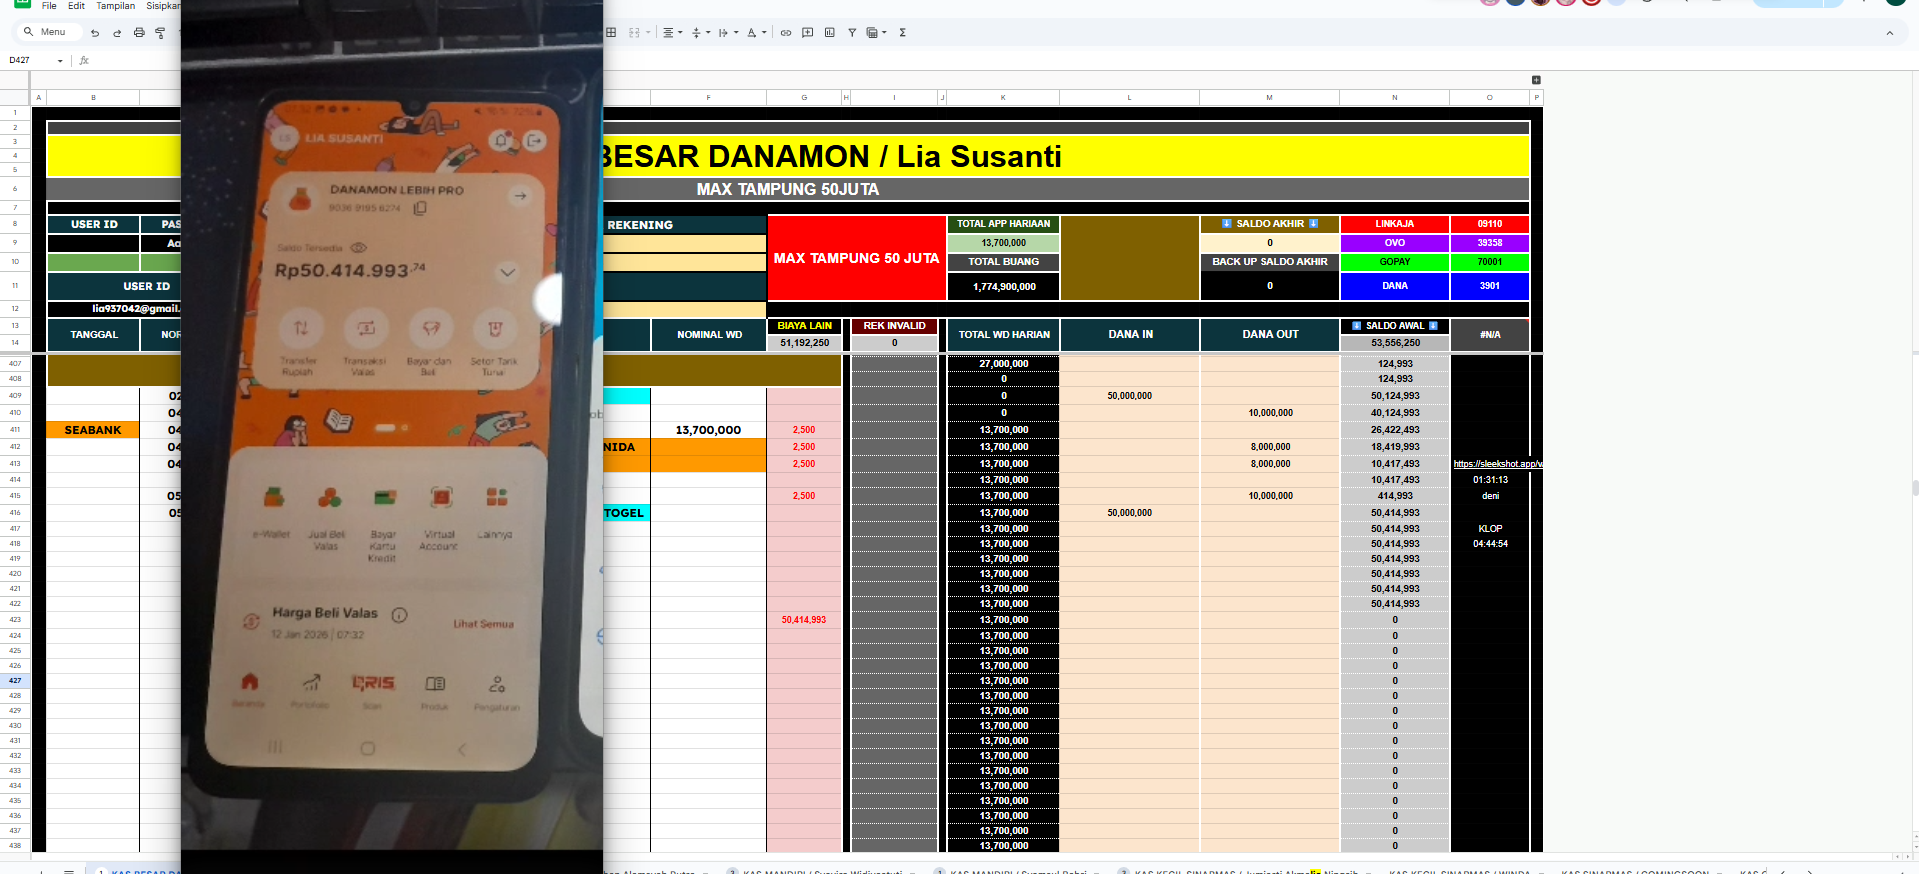
Task: Click the SALDO AKHIR header cell
Action: coord(1270,224)
